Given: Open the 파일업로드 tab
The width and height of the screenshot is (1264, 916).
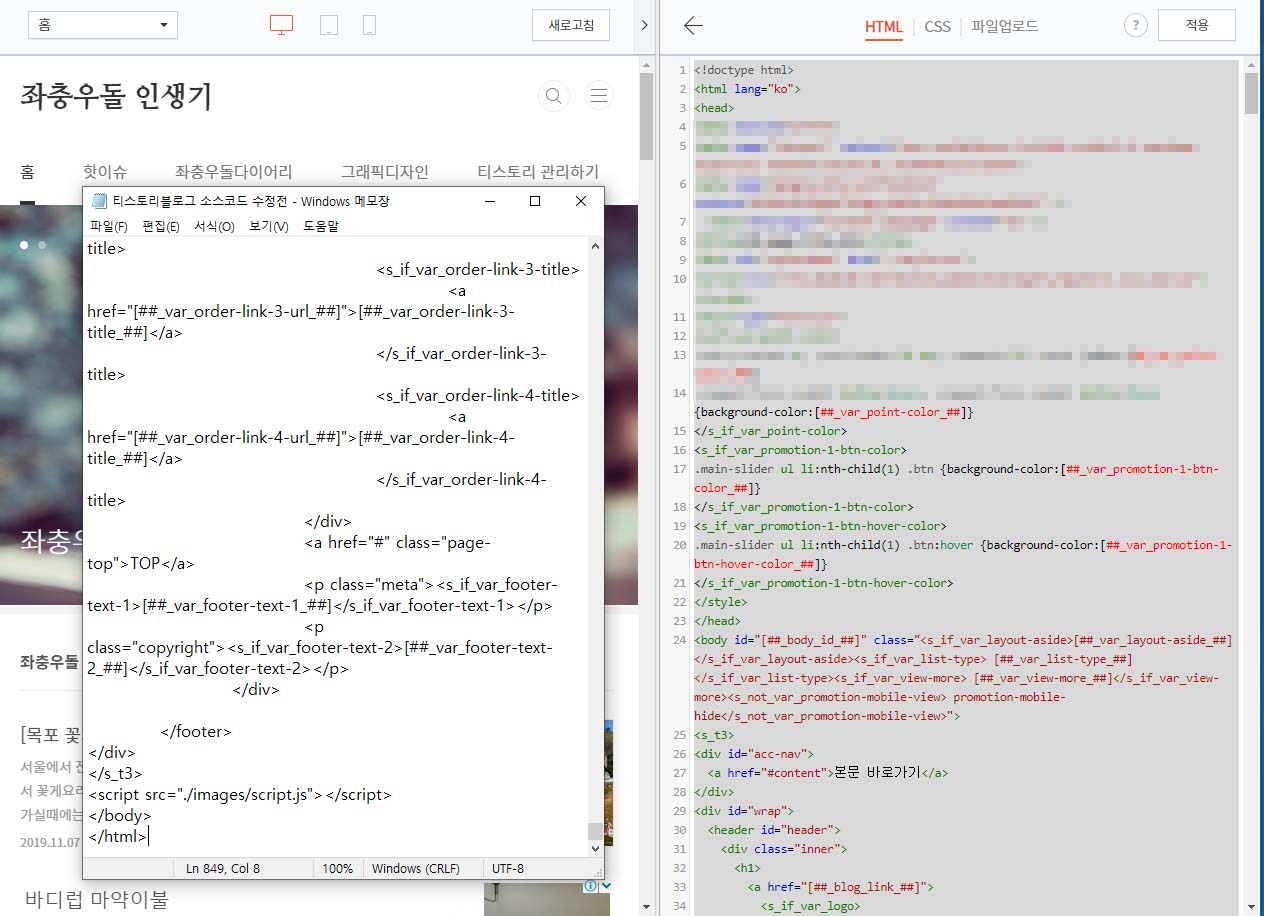Looking at the screenshot, I should [1005, 27].
